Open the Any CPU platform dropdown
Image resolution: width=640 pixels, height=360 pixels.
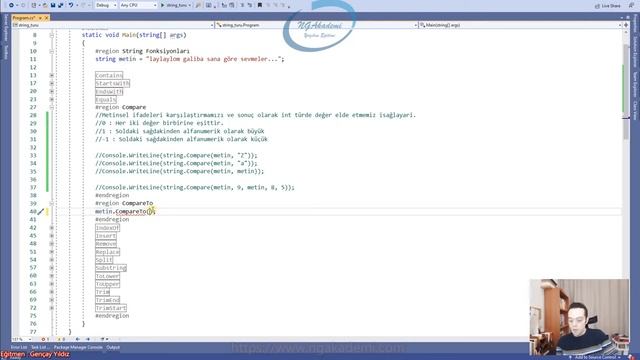[x=138, y=5]
